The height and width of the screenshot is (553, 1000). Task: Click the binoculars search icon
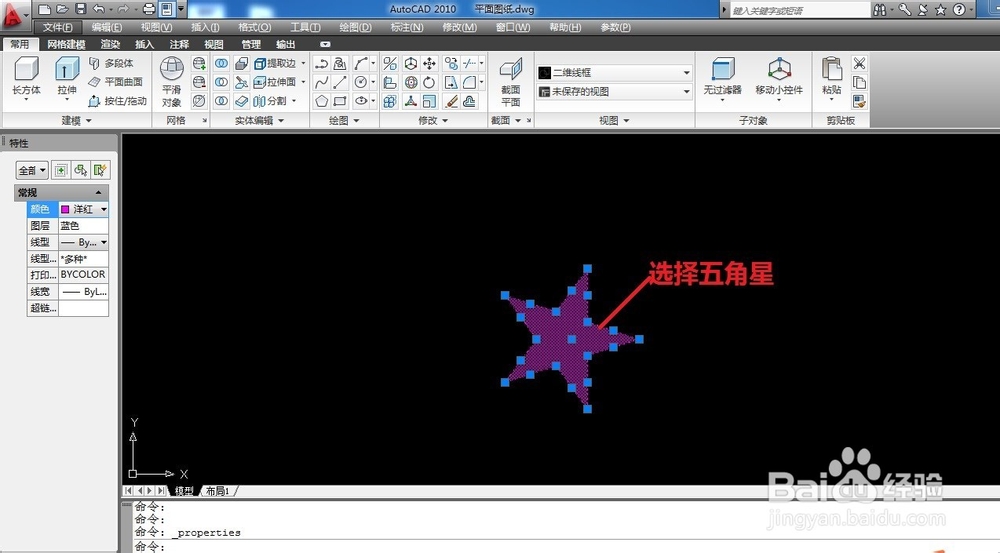coord(879,10)
